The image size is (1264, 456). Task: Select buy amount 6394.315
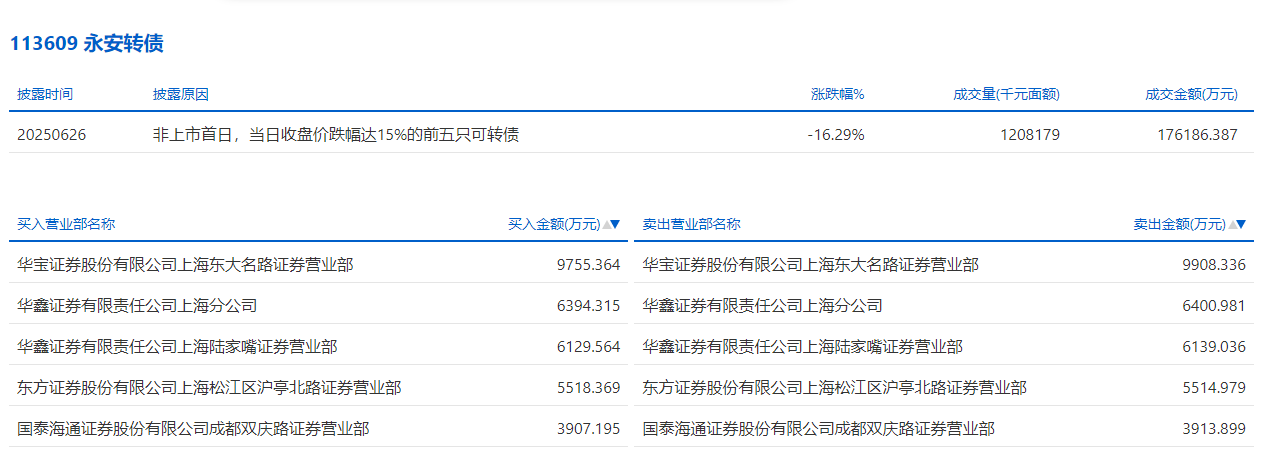tap(589, 305)
